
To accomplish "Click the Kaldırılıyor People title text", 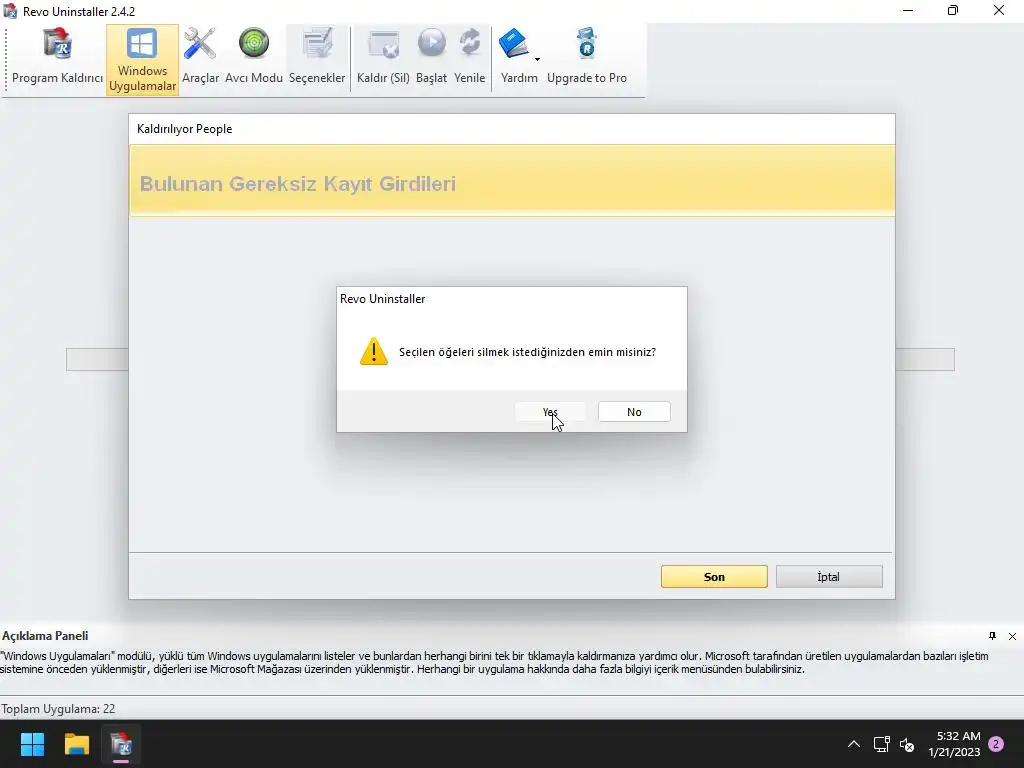I will pyautogui.click(x=185, y=129).
